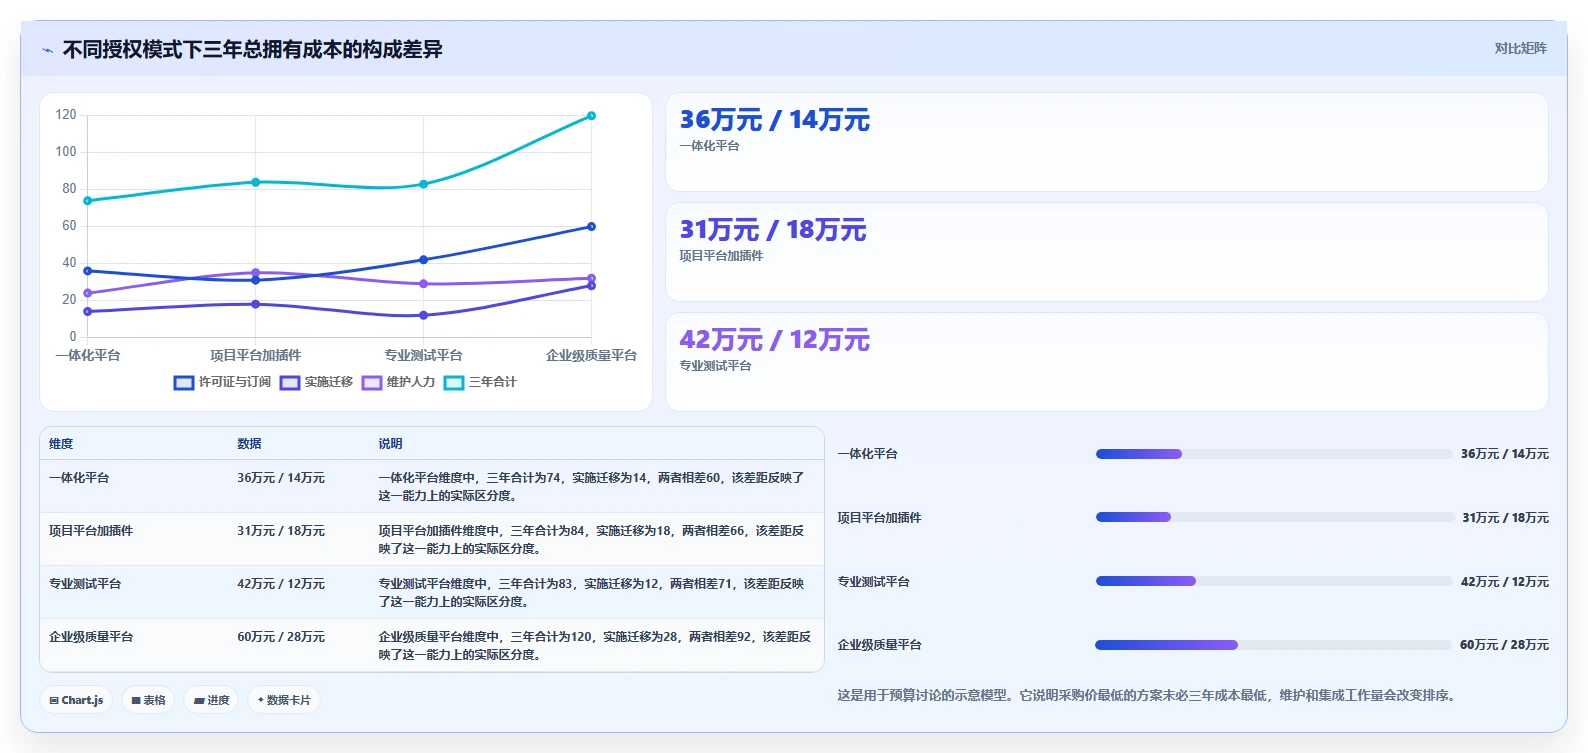
Task: Click the 项目平台加插件 table row name
Action: click(x=91, y=531)
